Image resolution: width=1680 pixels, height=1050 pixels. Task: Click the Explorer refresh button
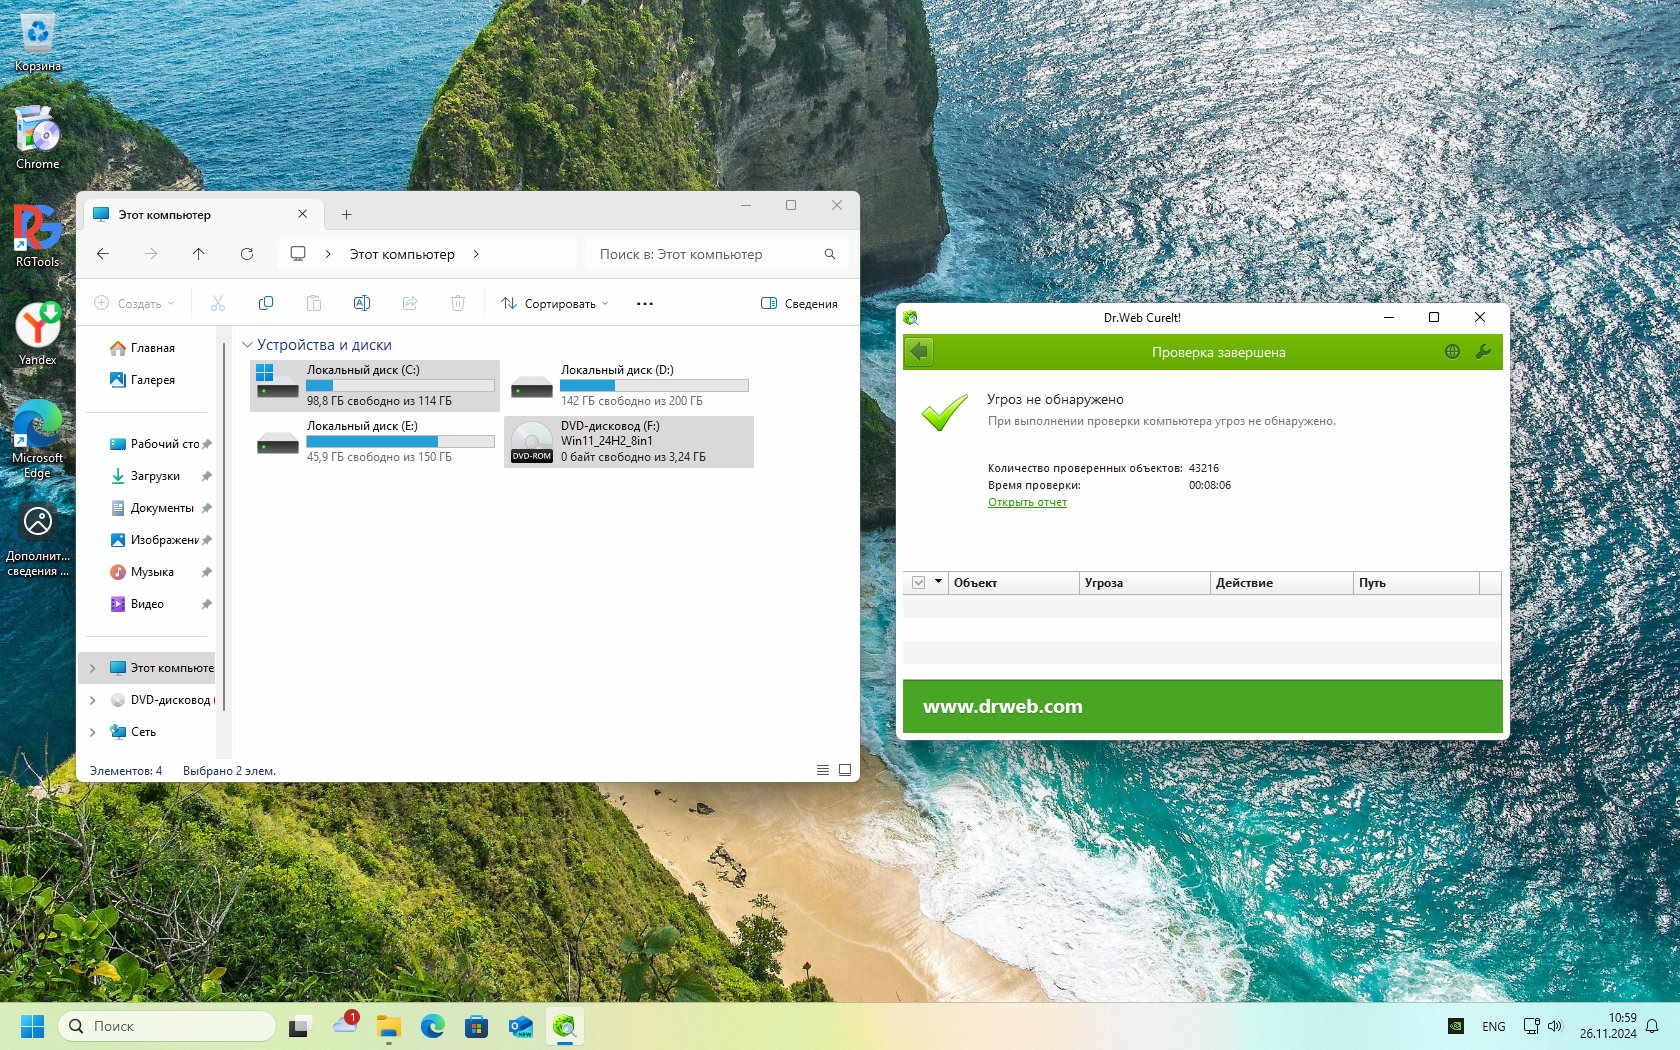click(247, 254)
